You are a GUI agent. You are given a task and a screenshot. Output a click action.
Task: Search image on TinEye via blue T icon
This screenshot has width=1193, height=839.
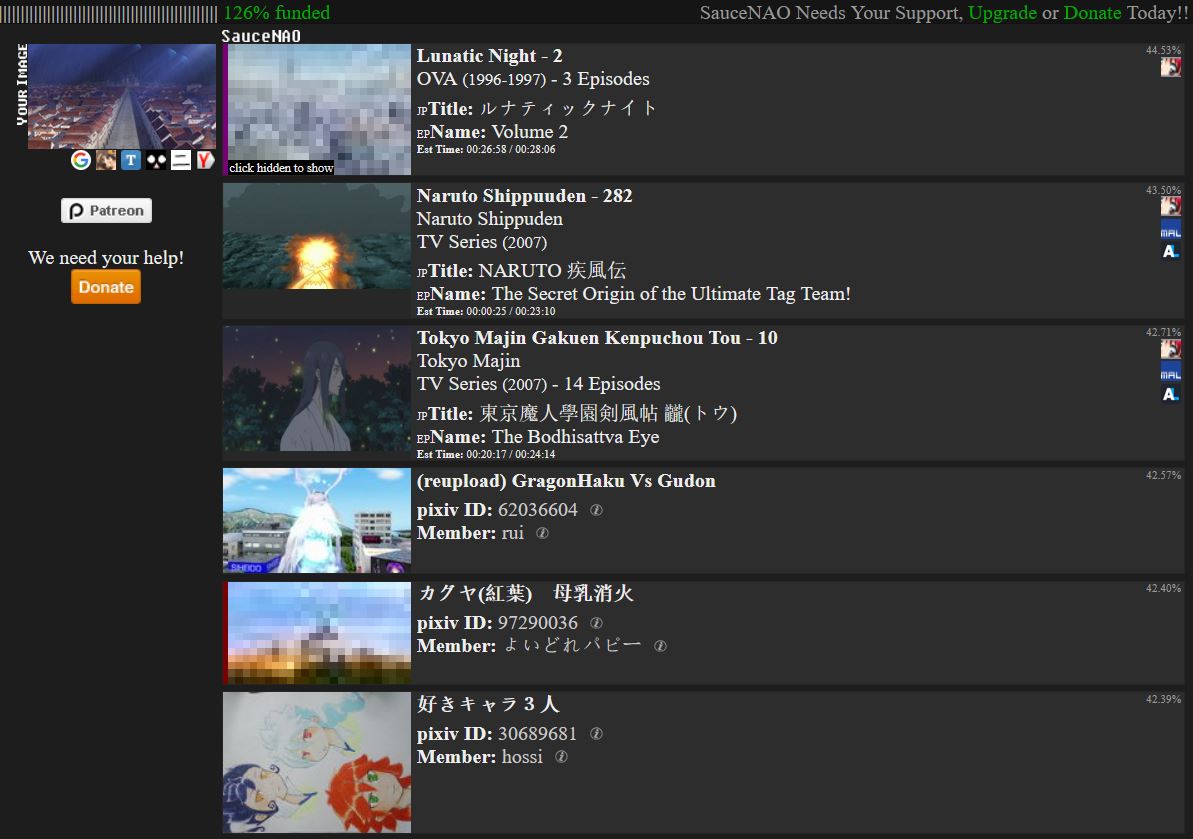coord(131,160)
